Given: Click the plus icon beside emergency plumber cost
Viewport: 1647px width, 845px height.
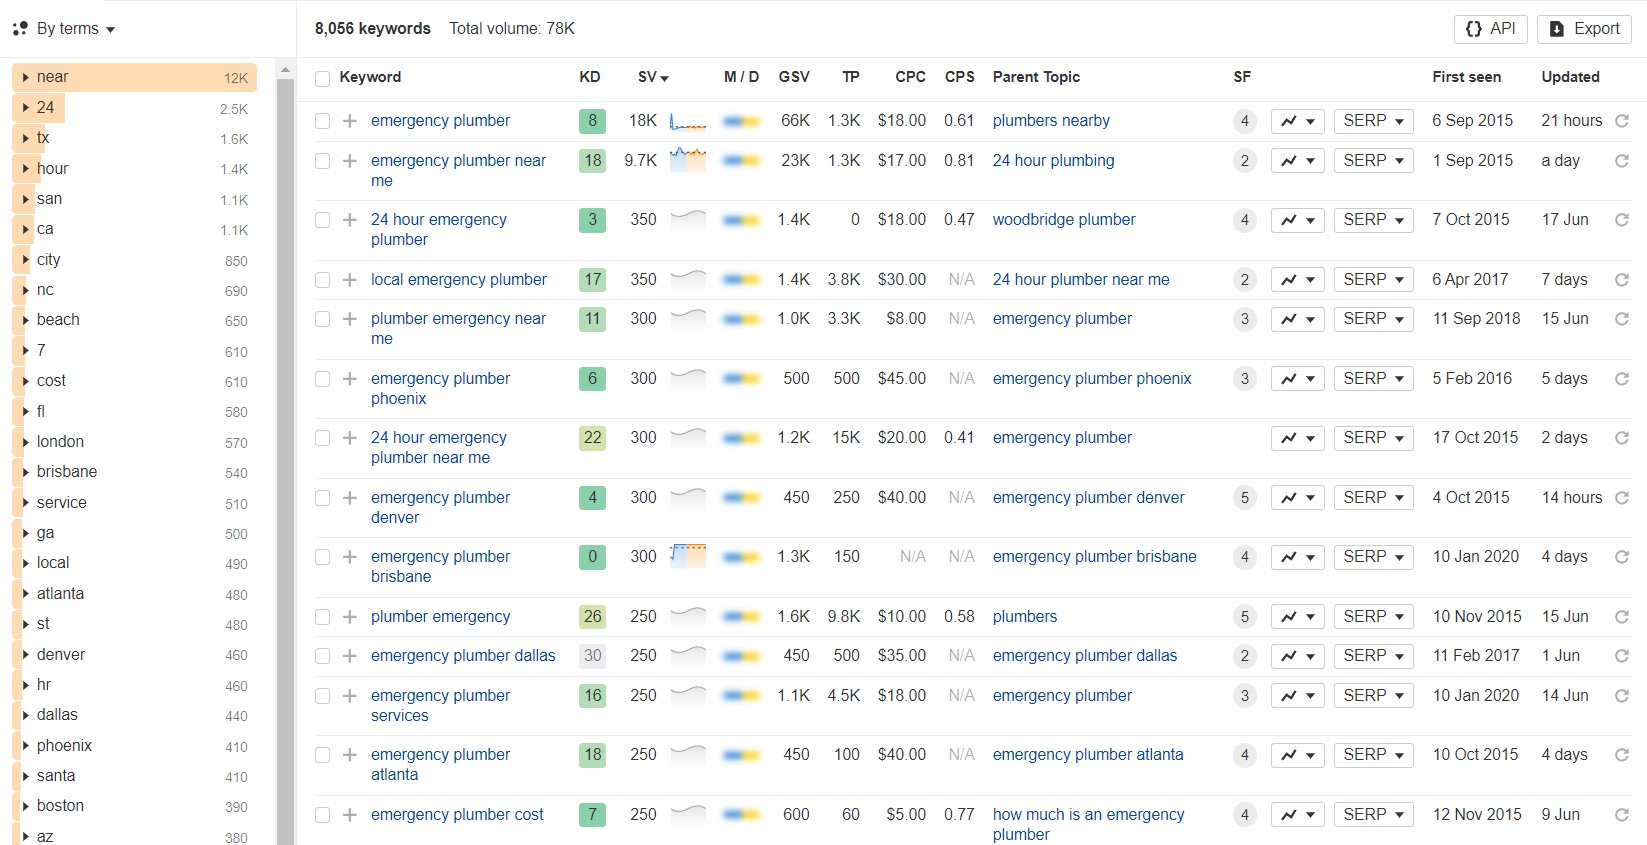Looking at the screenshot, I should point(350,815).
